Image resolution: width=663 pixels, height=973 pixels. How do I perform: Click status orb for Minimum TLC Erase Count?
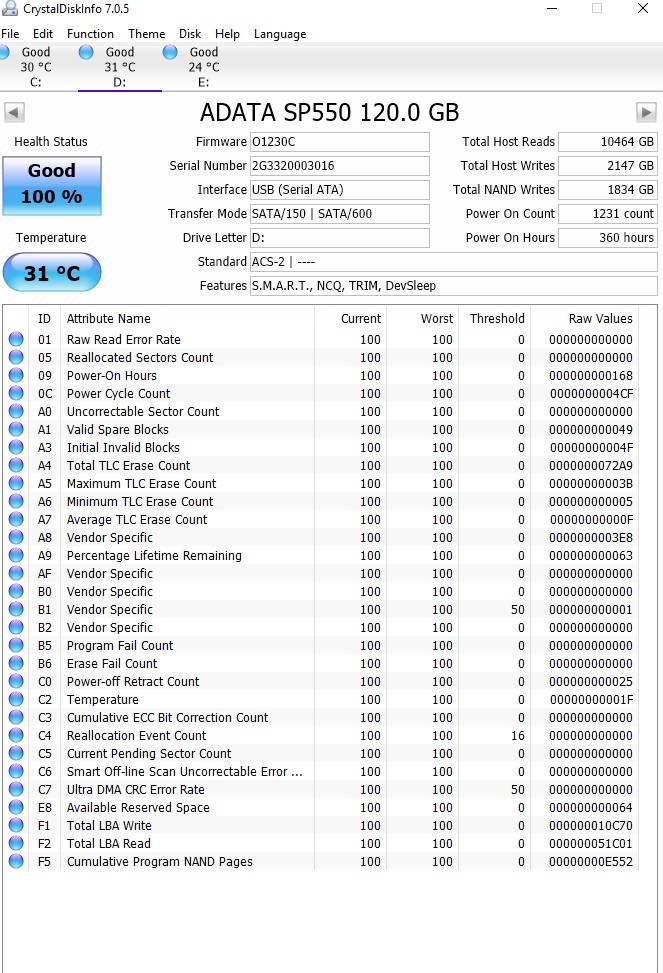pyautogui.click(x=16, y=501)
